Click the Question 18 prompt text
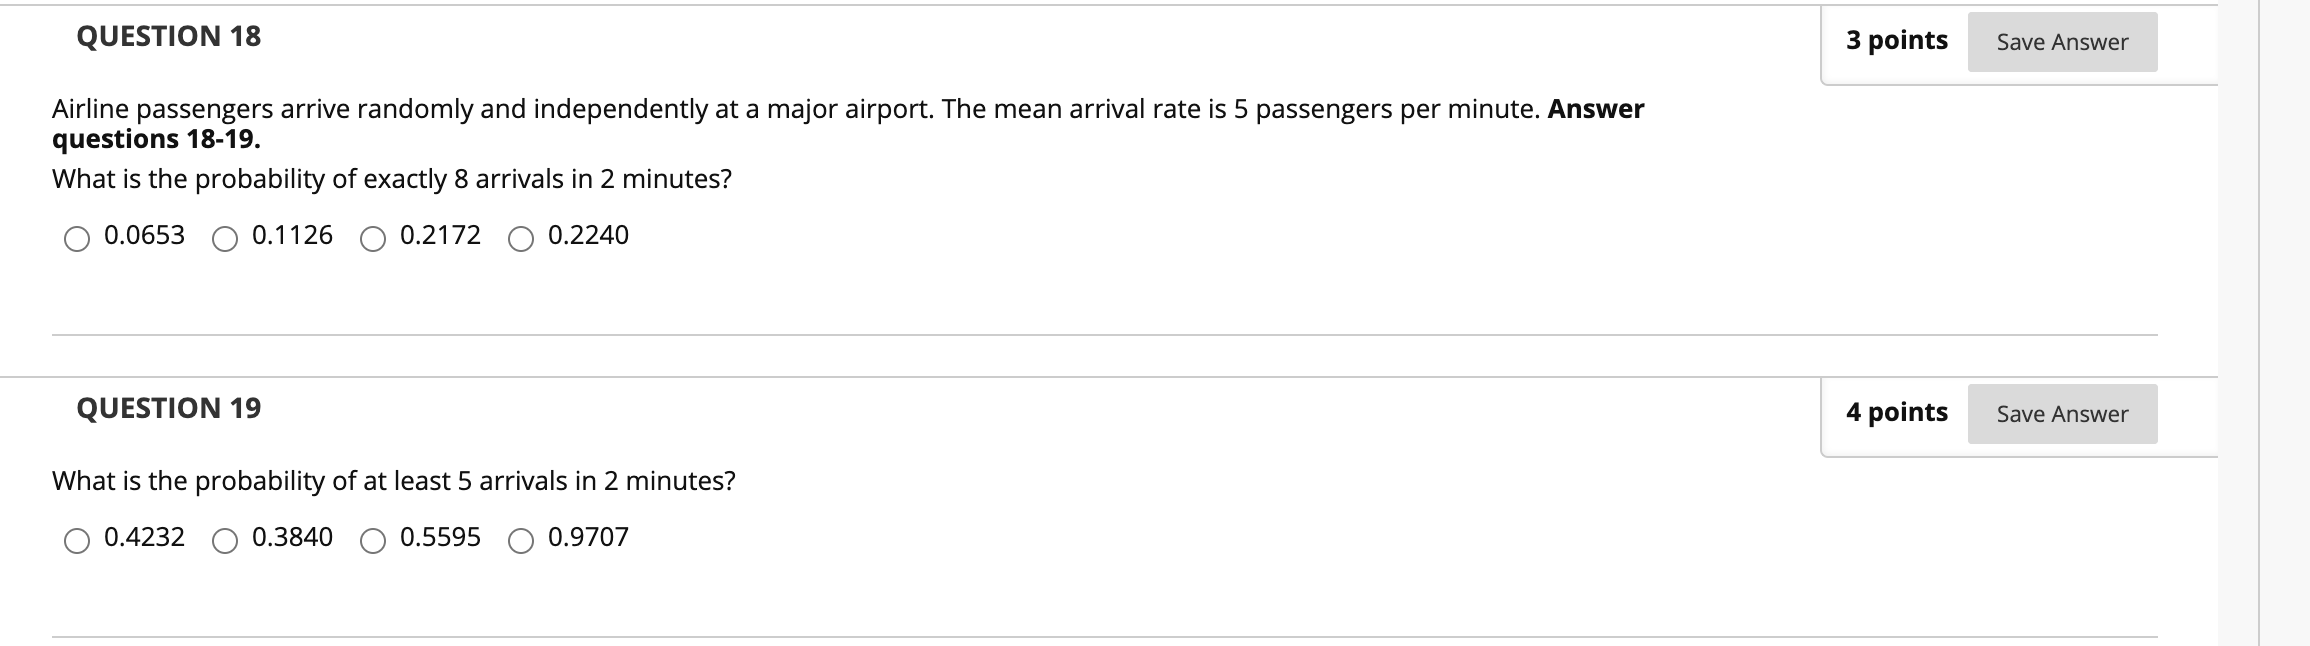The width and height of the screenshot is (2310, 646). tap(392, 179)
